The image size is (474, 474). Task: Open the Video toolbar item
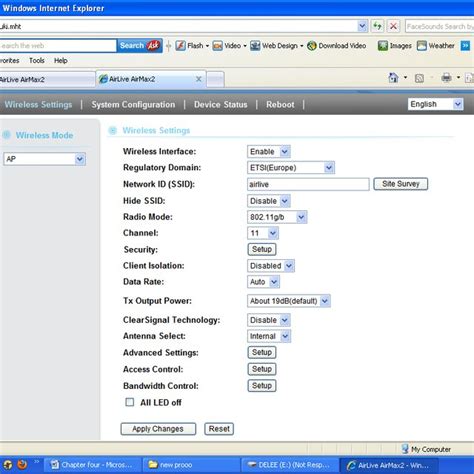tap(229, 46)
